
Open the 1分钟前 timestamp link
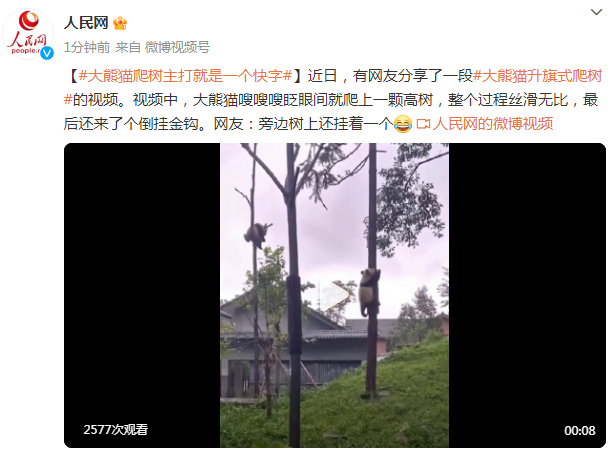pyautogui.click(x=87, y=47)
